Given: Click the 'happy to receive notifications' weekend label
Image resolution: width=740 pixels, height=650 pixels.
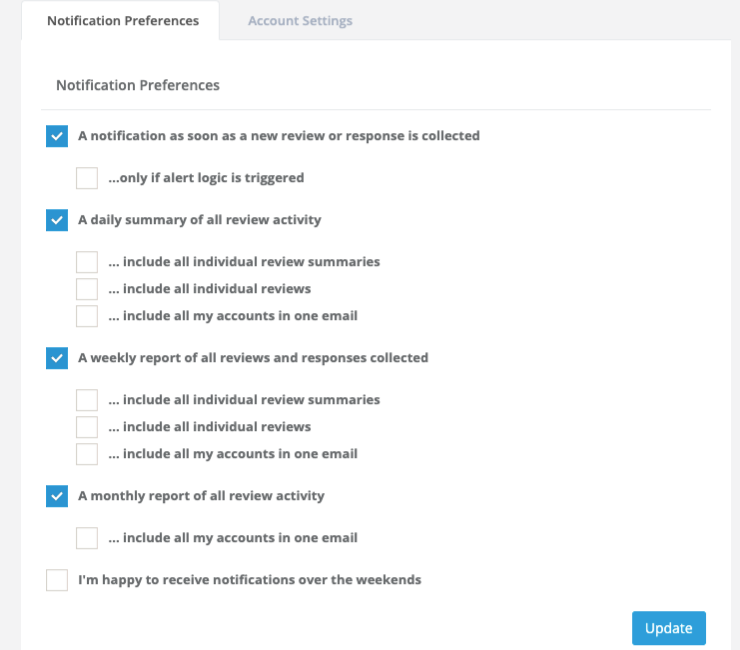Looking at the screenshot, I should click(x=250, y=580).
